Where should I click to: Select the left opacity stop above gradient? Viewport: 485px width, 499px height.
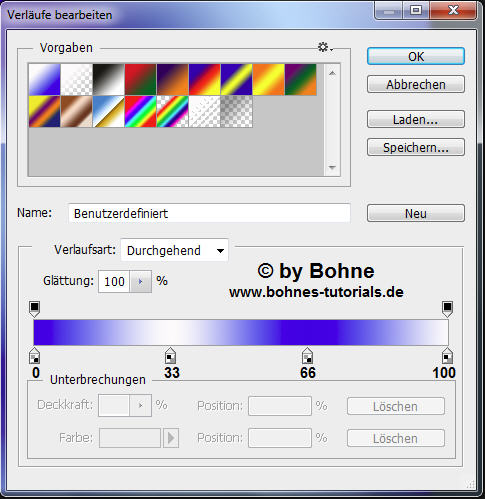coord(34,309)
